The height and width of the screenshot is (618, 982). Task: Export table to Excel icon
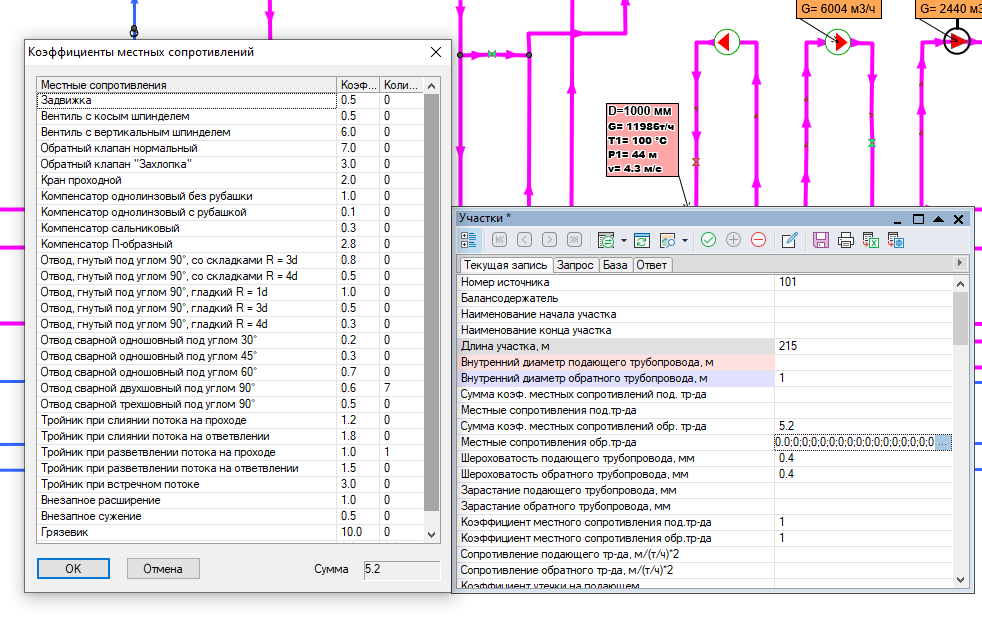click(x=871, y=240)
